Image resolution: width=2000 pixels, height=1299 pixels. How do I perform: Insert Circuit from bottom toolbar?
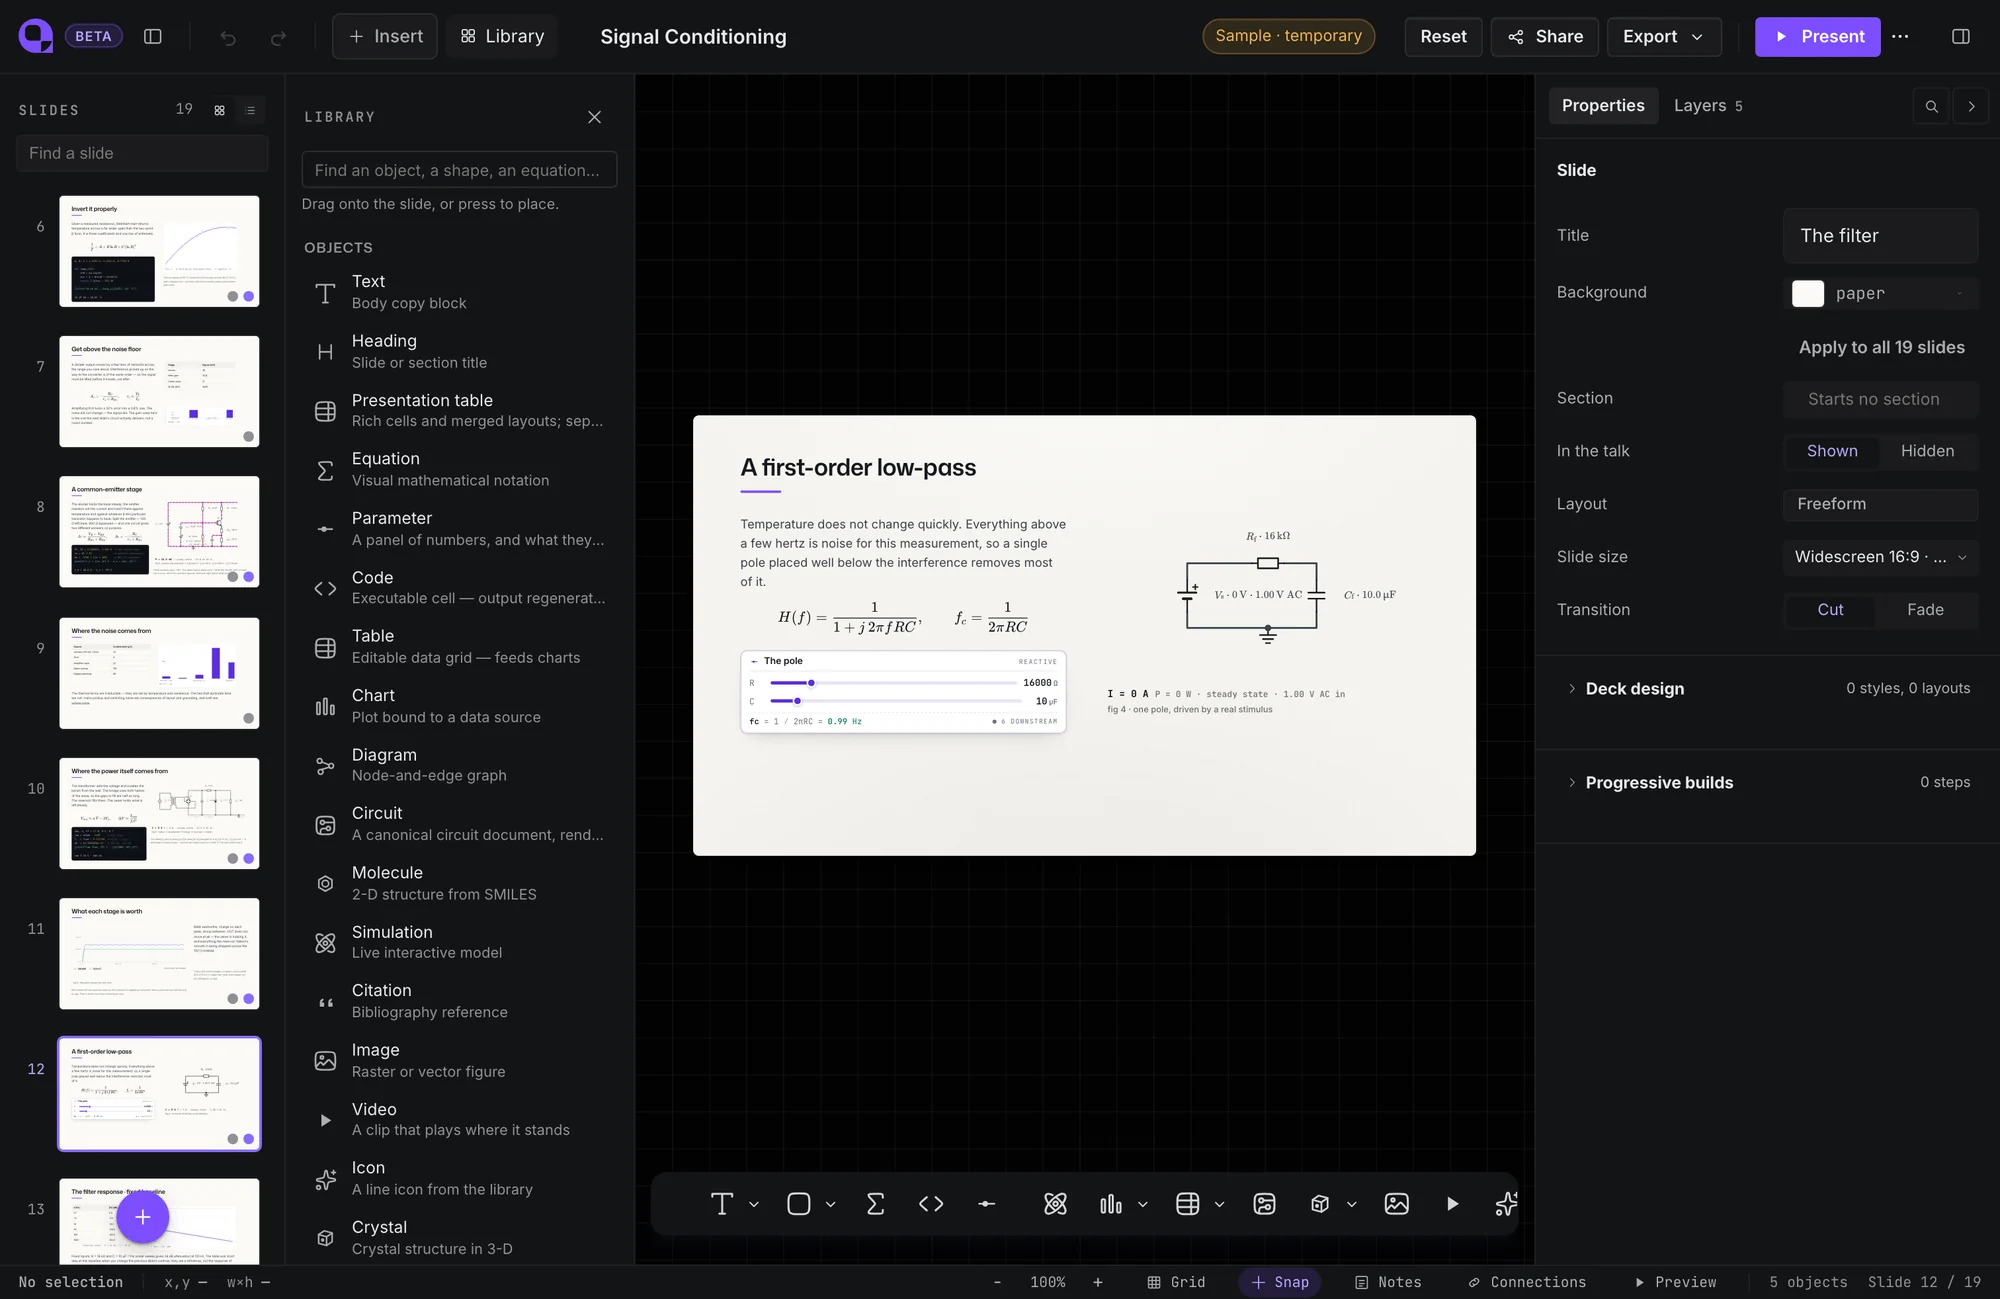1264,1204
